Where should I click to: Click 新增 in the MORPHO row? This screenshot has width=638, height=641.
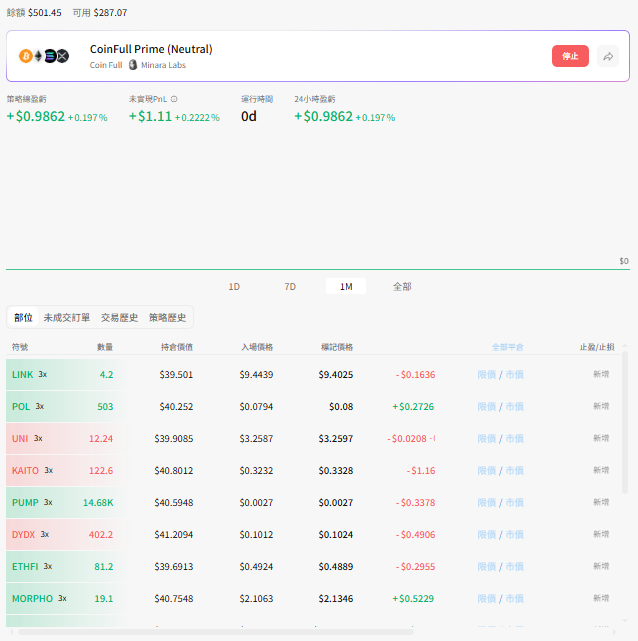(601, 598)
